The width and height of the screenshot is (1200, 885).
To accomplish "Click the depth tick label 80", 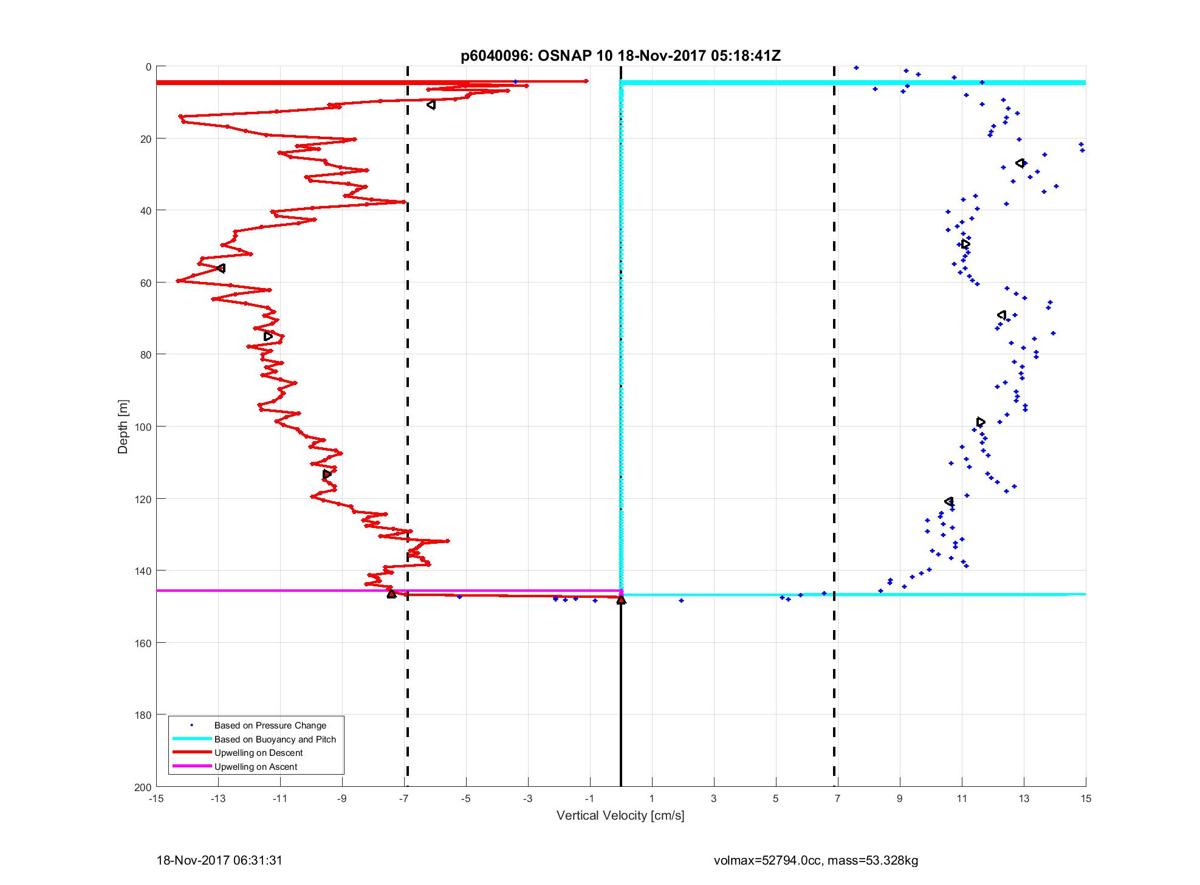I will 146,355.
